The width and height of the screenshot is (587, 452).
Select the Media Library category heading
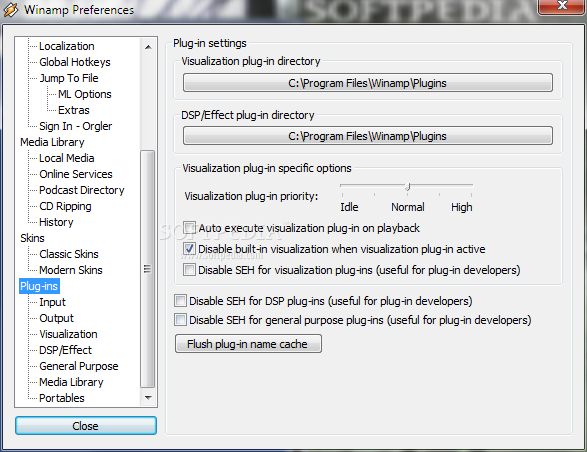click(x=52, y=142)
